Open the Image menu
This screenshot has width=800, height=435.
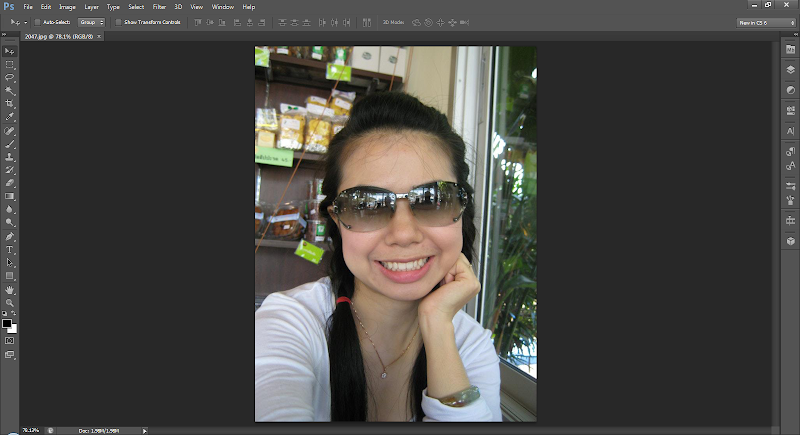tap(67, 7)
